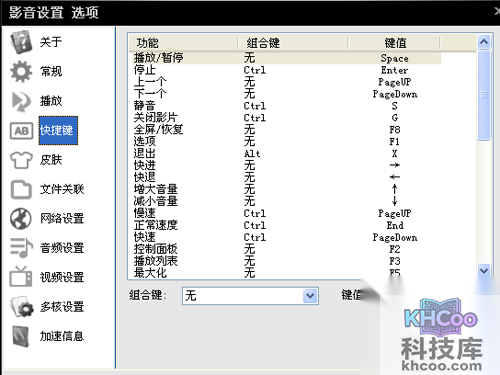Open 音频设置 page
500x375 pixels.
(62, 248)
